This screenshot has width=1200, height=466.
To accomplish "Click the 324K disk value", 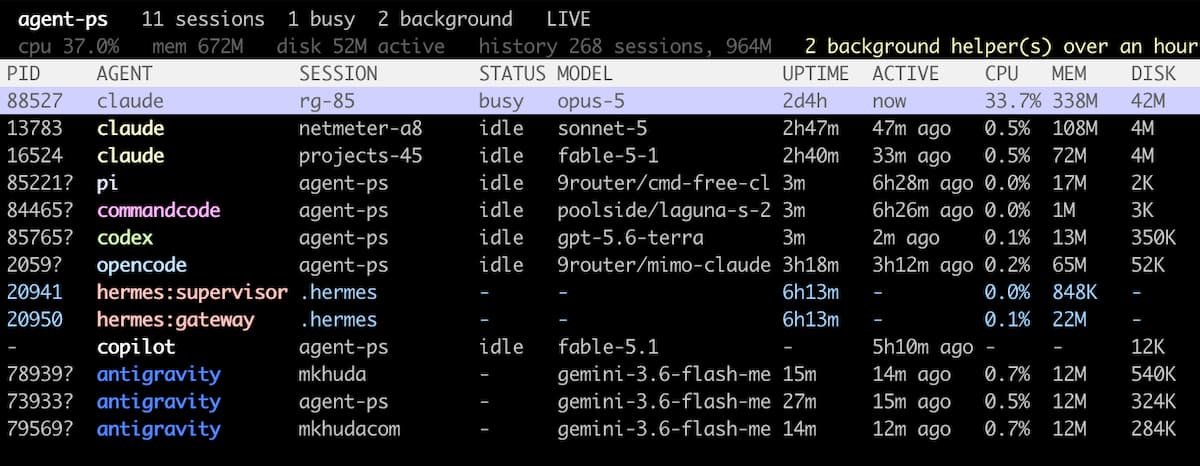I will [x=1153, y=401].
